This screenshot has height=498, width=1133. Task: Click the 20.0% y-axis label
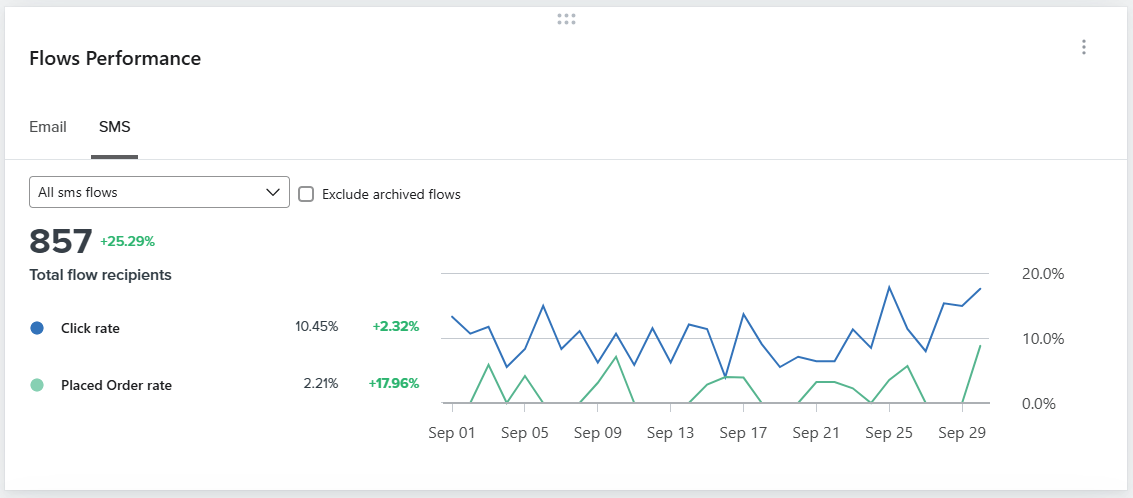tap(1043, 274)
